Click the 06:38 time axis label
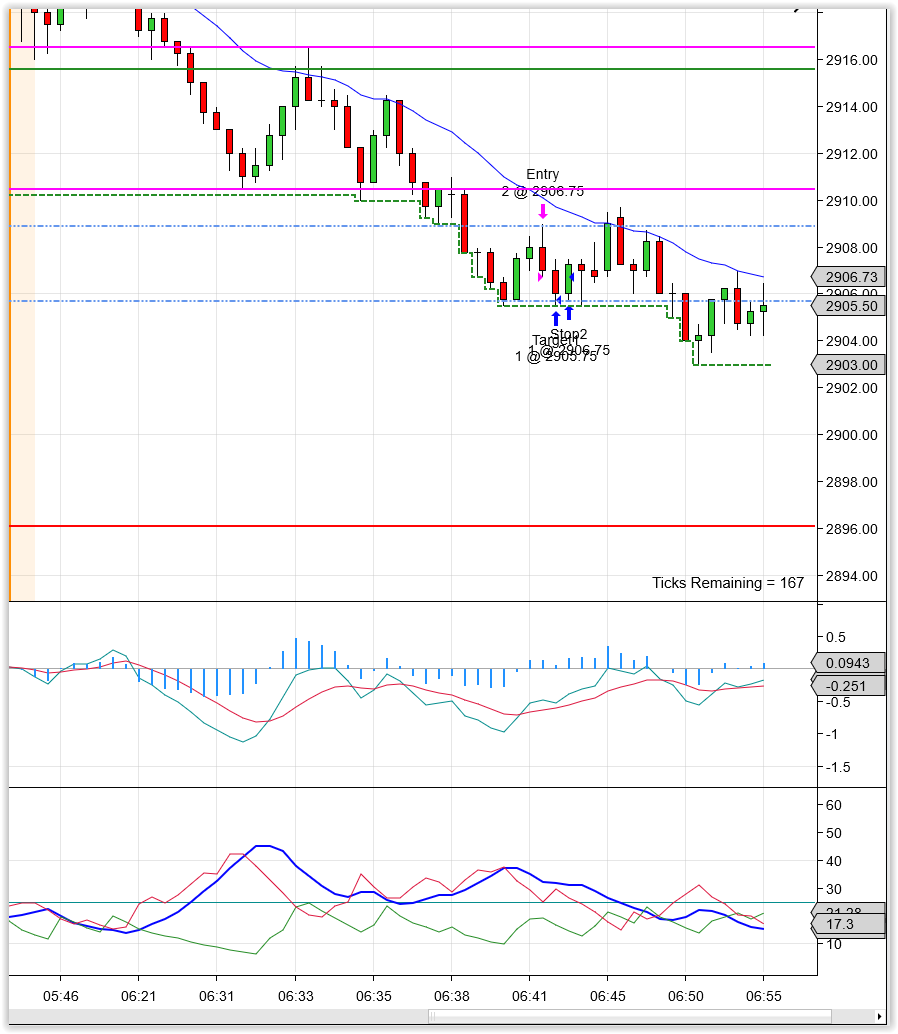 452,996
